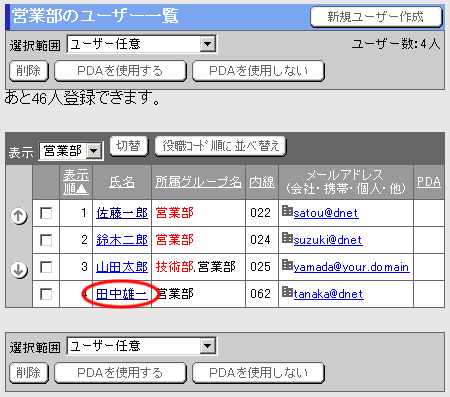Open user 佐藤一郎
The image size is (450, 397).
click(122, 213)
